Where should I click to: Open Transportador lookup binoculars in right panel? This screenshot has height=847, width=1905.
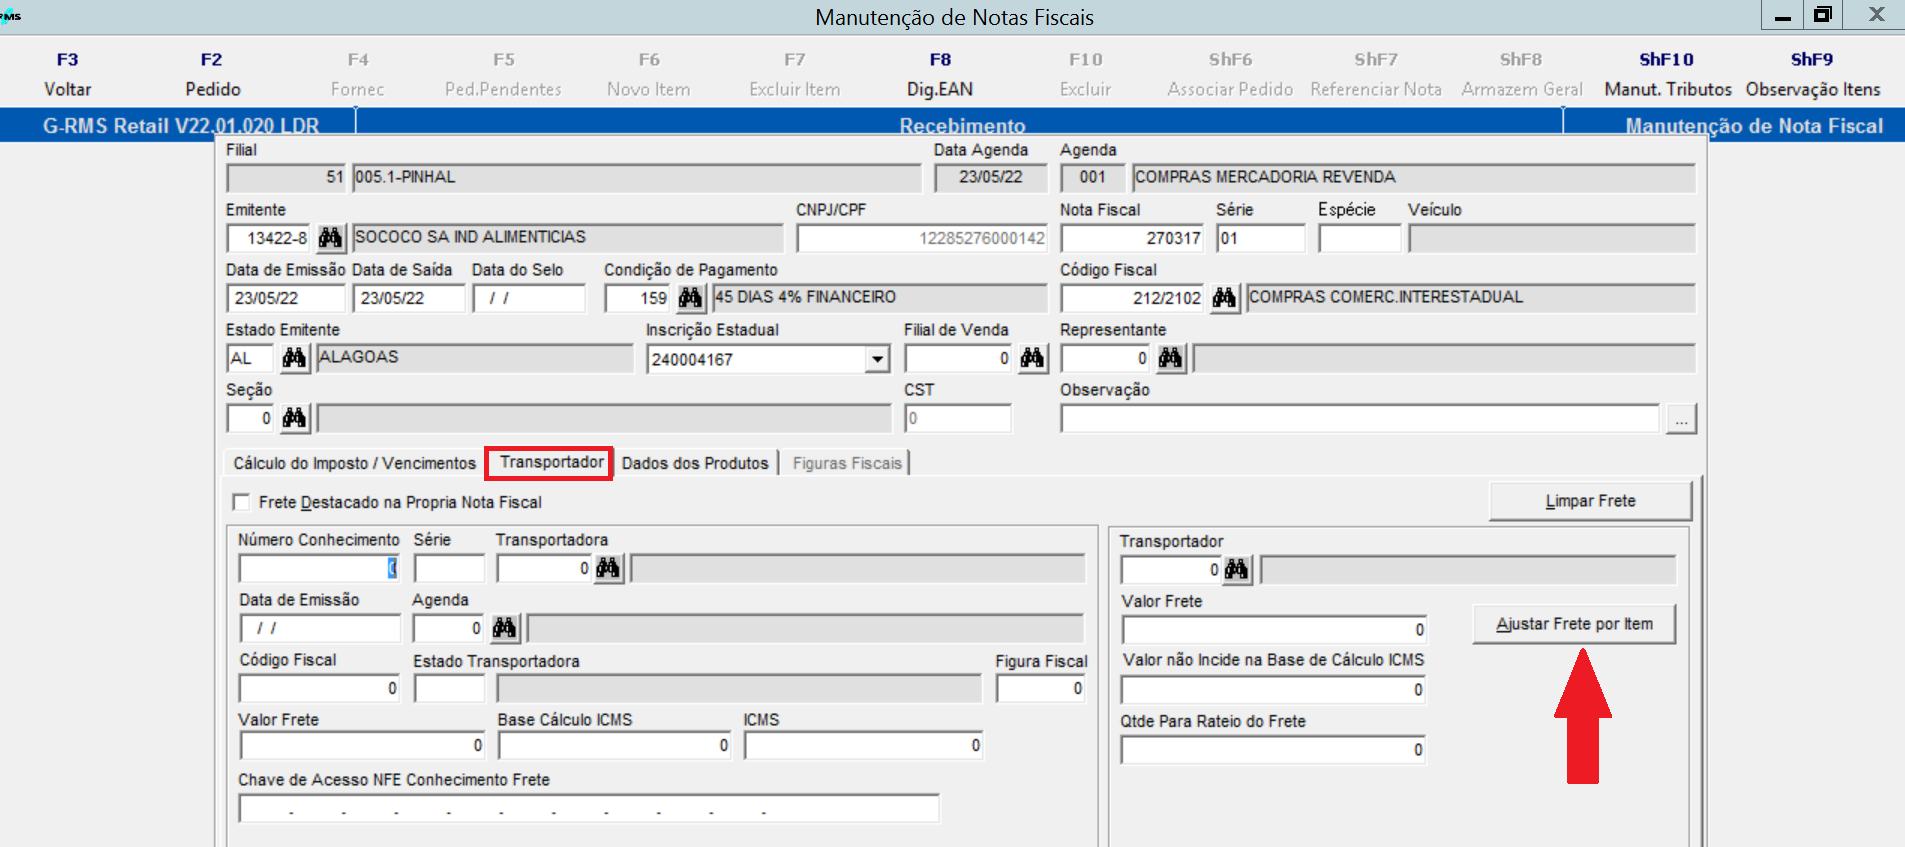pos(1236,570)
